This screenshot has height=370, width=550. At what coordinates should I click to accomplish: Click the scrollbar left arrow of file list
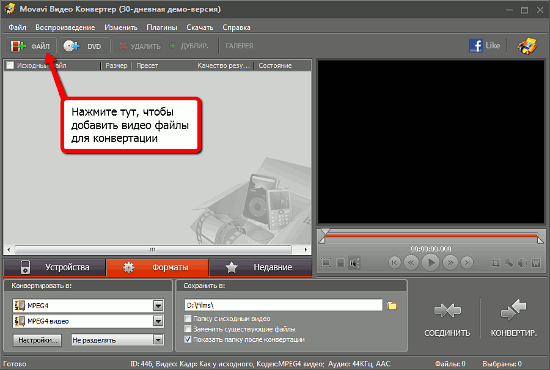point(9,250)
